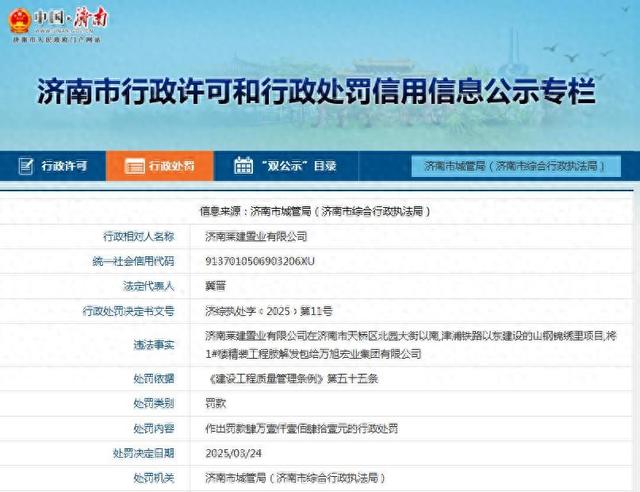Click the 处罚类别 label
Image resolution: width=640 pixels, height=492 pixels.
click(154, 403)
